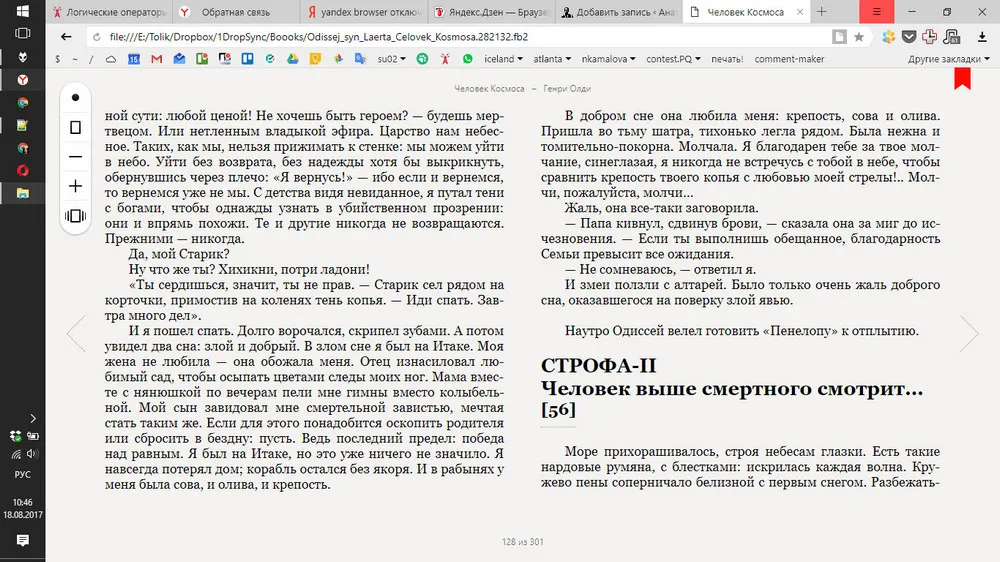Image resolution: width=1000 pixels, height=562 pixels.
Task: Open the reader appearance dot button
Action: pyautogui.click(x=75, y=98)
